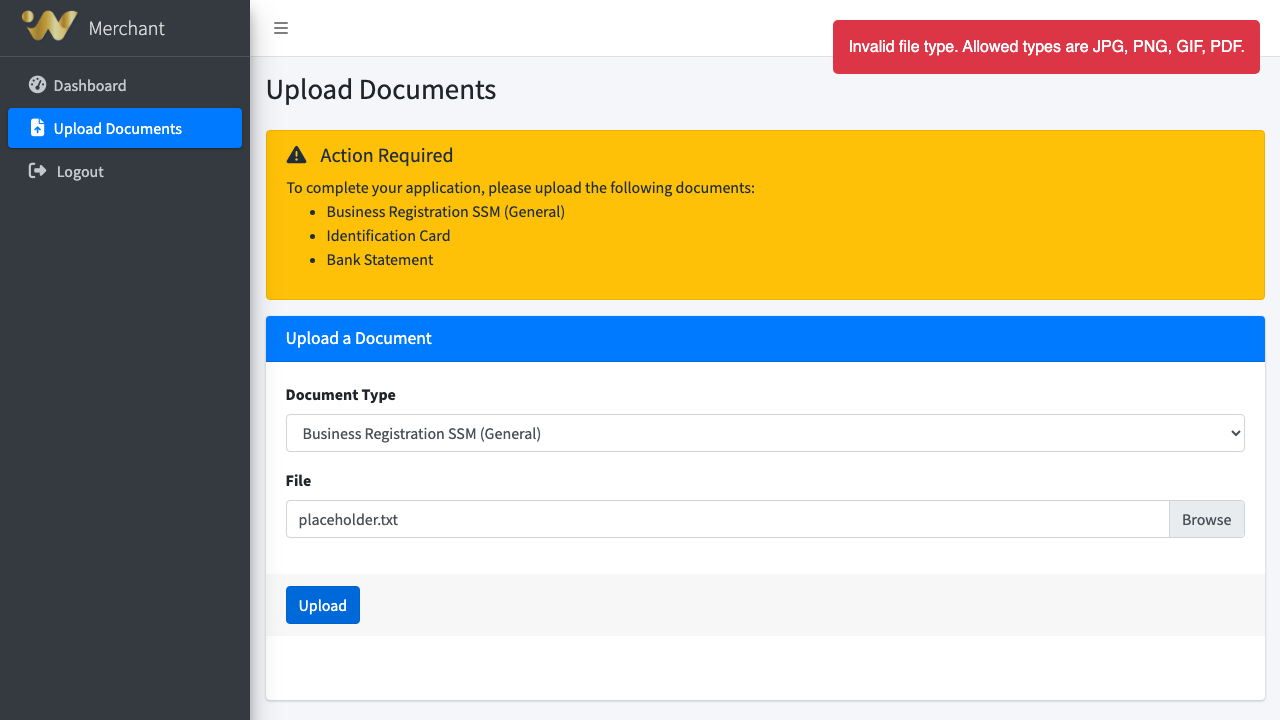Click the Merchant brand text
Image resolution: width=1280 pixels, height=720 pixels.
click(x=127, y=28)
